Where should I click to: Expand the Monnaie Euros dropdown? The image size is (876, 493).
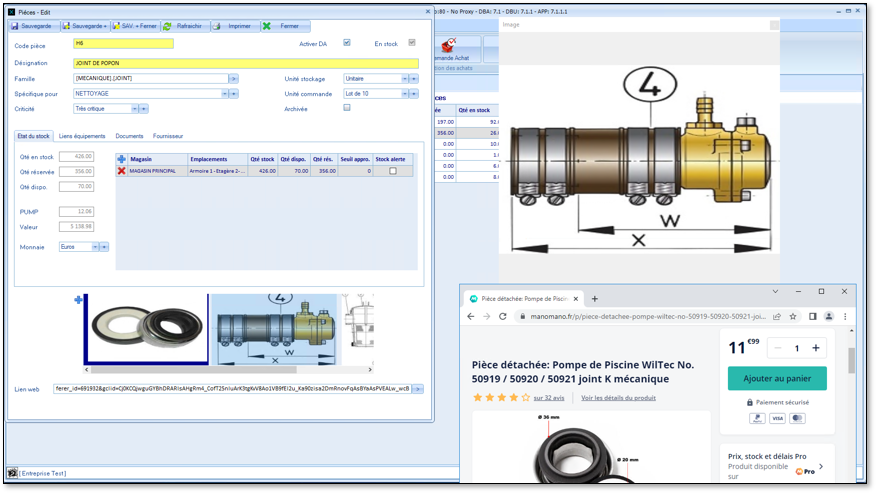[x=96, y=247]
